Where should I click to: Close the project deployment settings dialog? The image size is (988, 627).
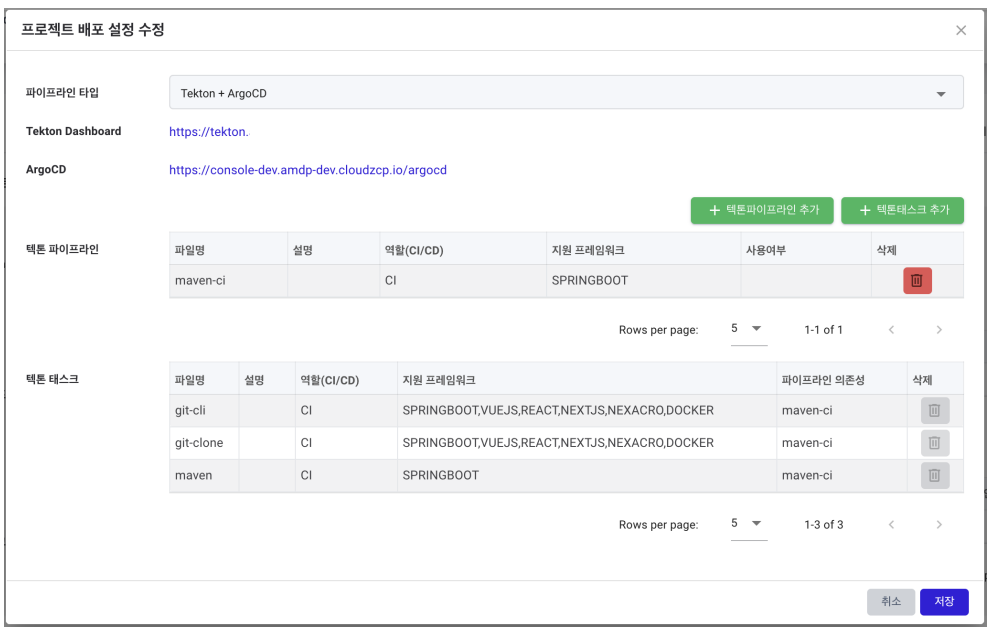960,30
